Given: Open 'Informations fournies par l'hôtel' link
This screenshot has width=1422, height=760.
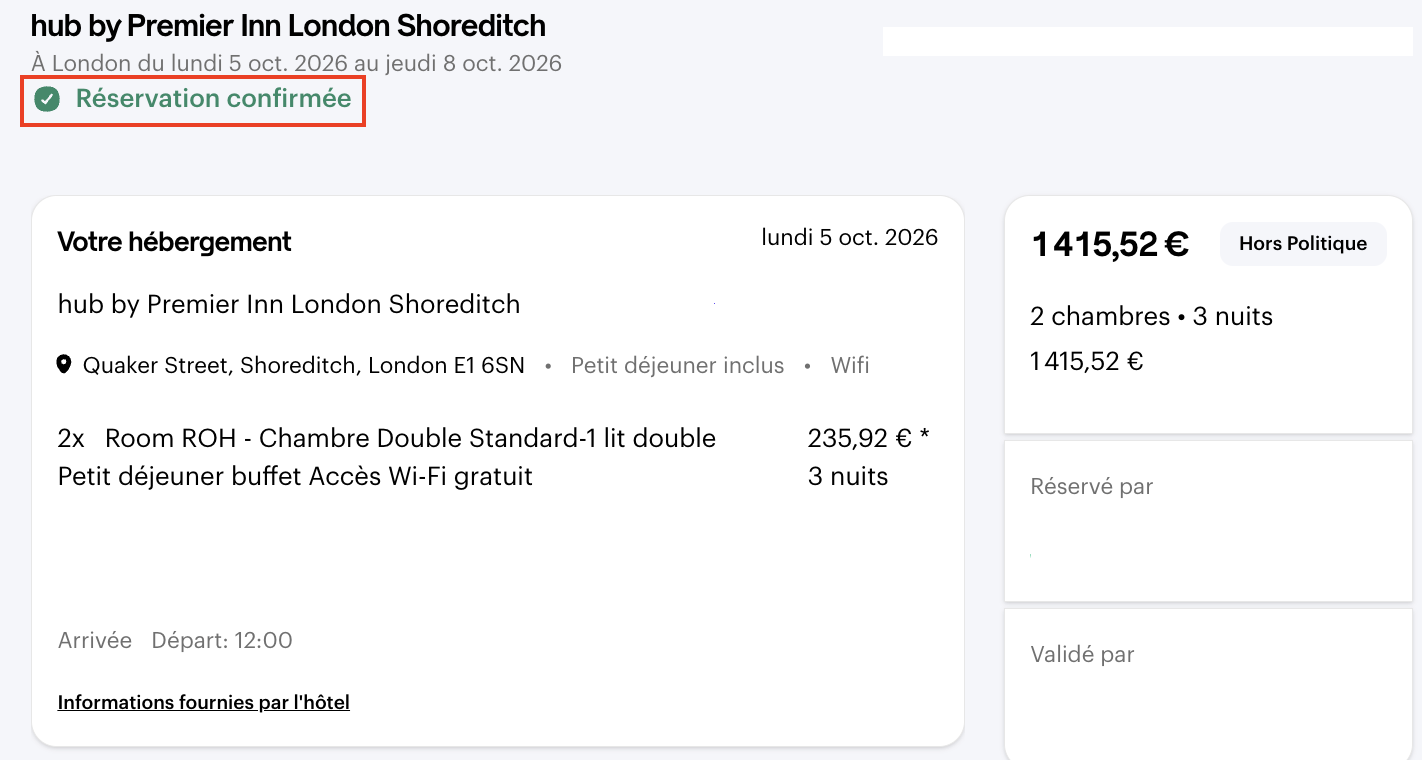Looking at the screenshot, I should pos(204,702).
